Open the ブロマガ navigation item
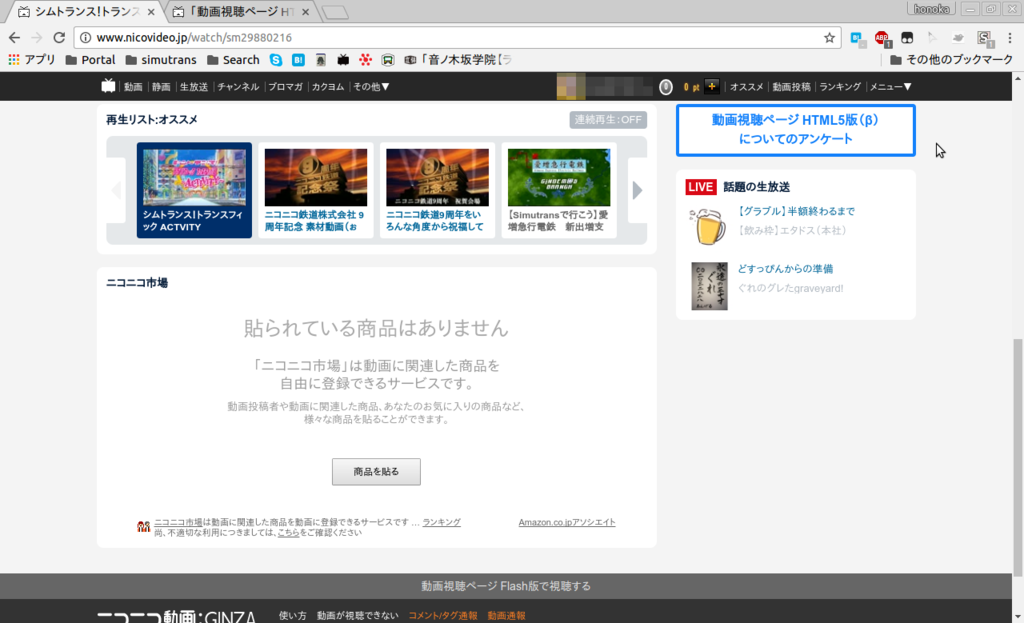Viewport: 1024px width, 623px height. pos(285,86)
